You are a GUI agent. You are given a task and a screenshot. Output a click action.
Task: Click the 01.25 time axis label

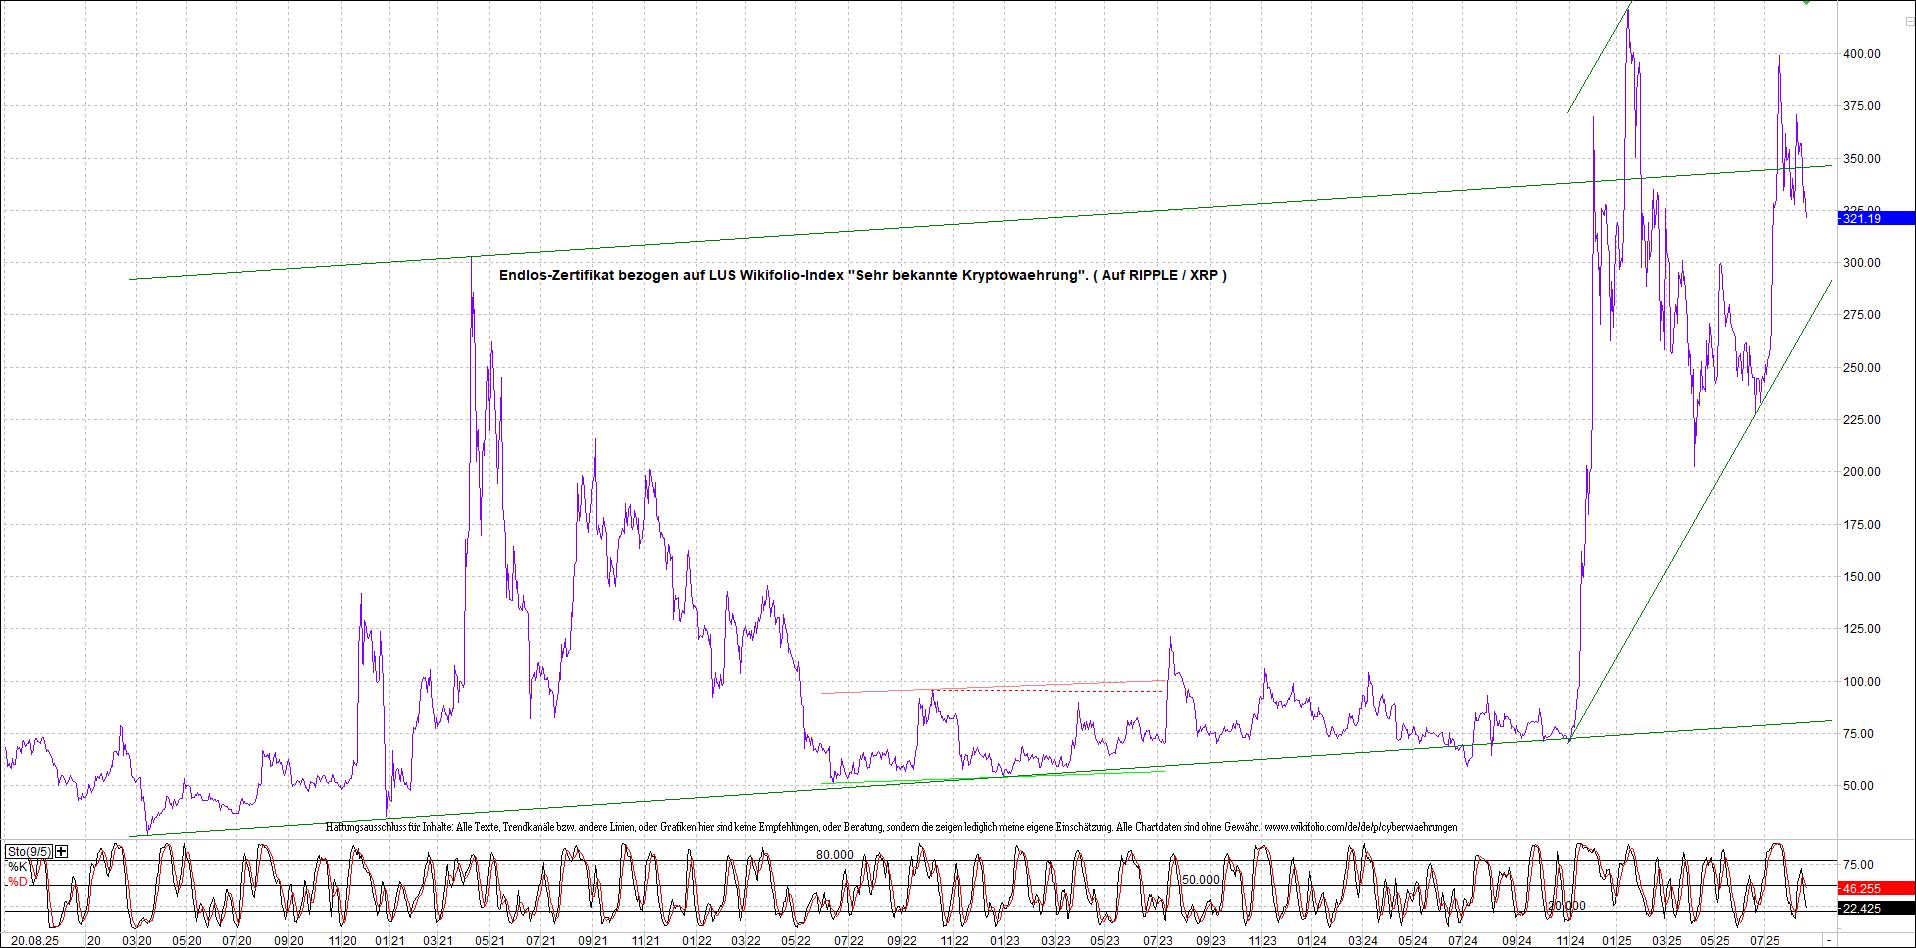pyautogui.click(x=1617, y=940)
